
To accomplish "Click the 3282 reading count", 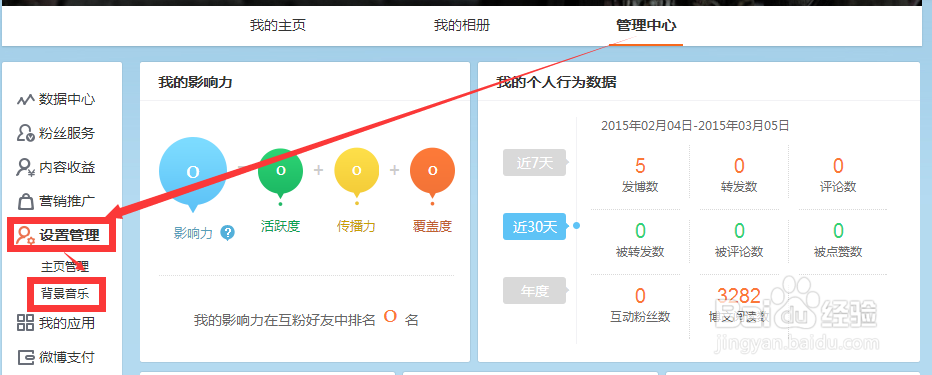I will pyautogui.click(x=739, y=295).
